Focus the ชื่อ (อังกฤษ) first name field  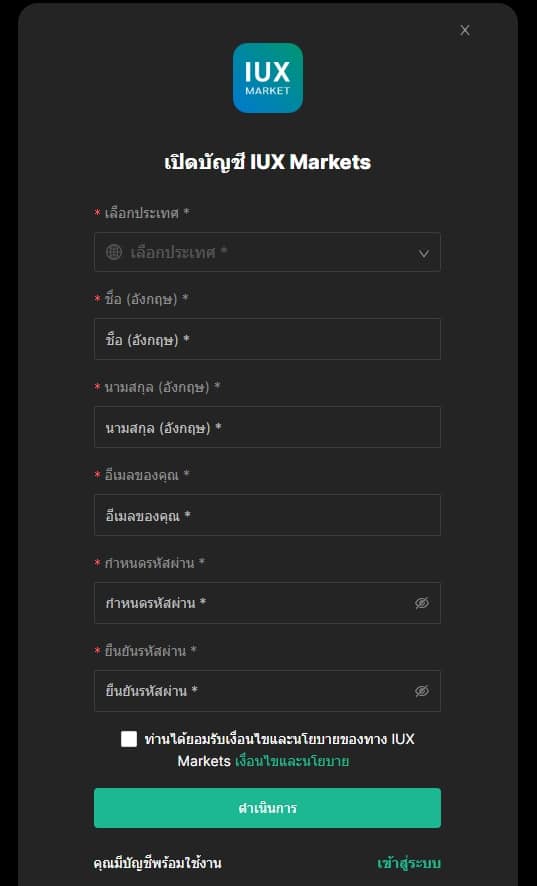267,339
